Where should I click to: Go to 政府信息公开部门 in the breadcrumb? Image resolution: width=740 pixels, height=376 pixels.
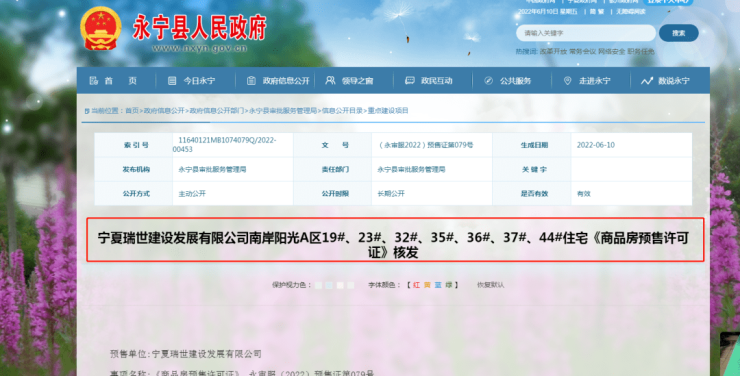[217, 111]
